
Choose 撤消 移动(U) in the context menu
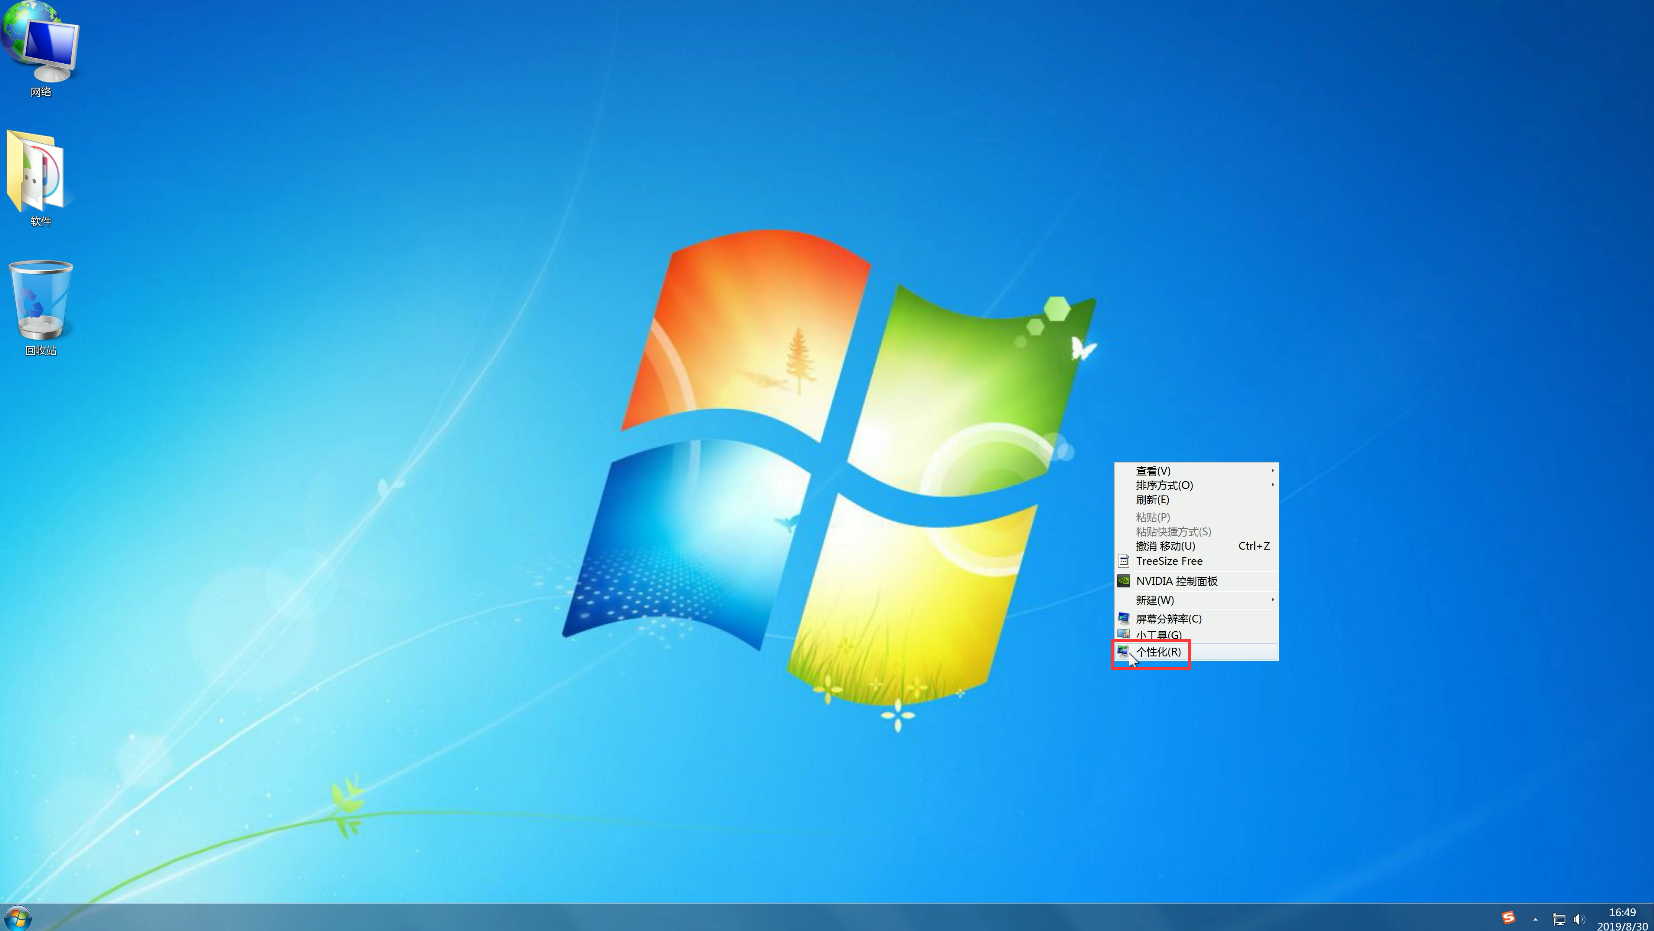click(1196, 546)
